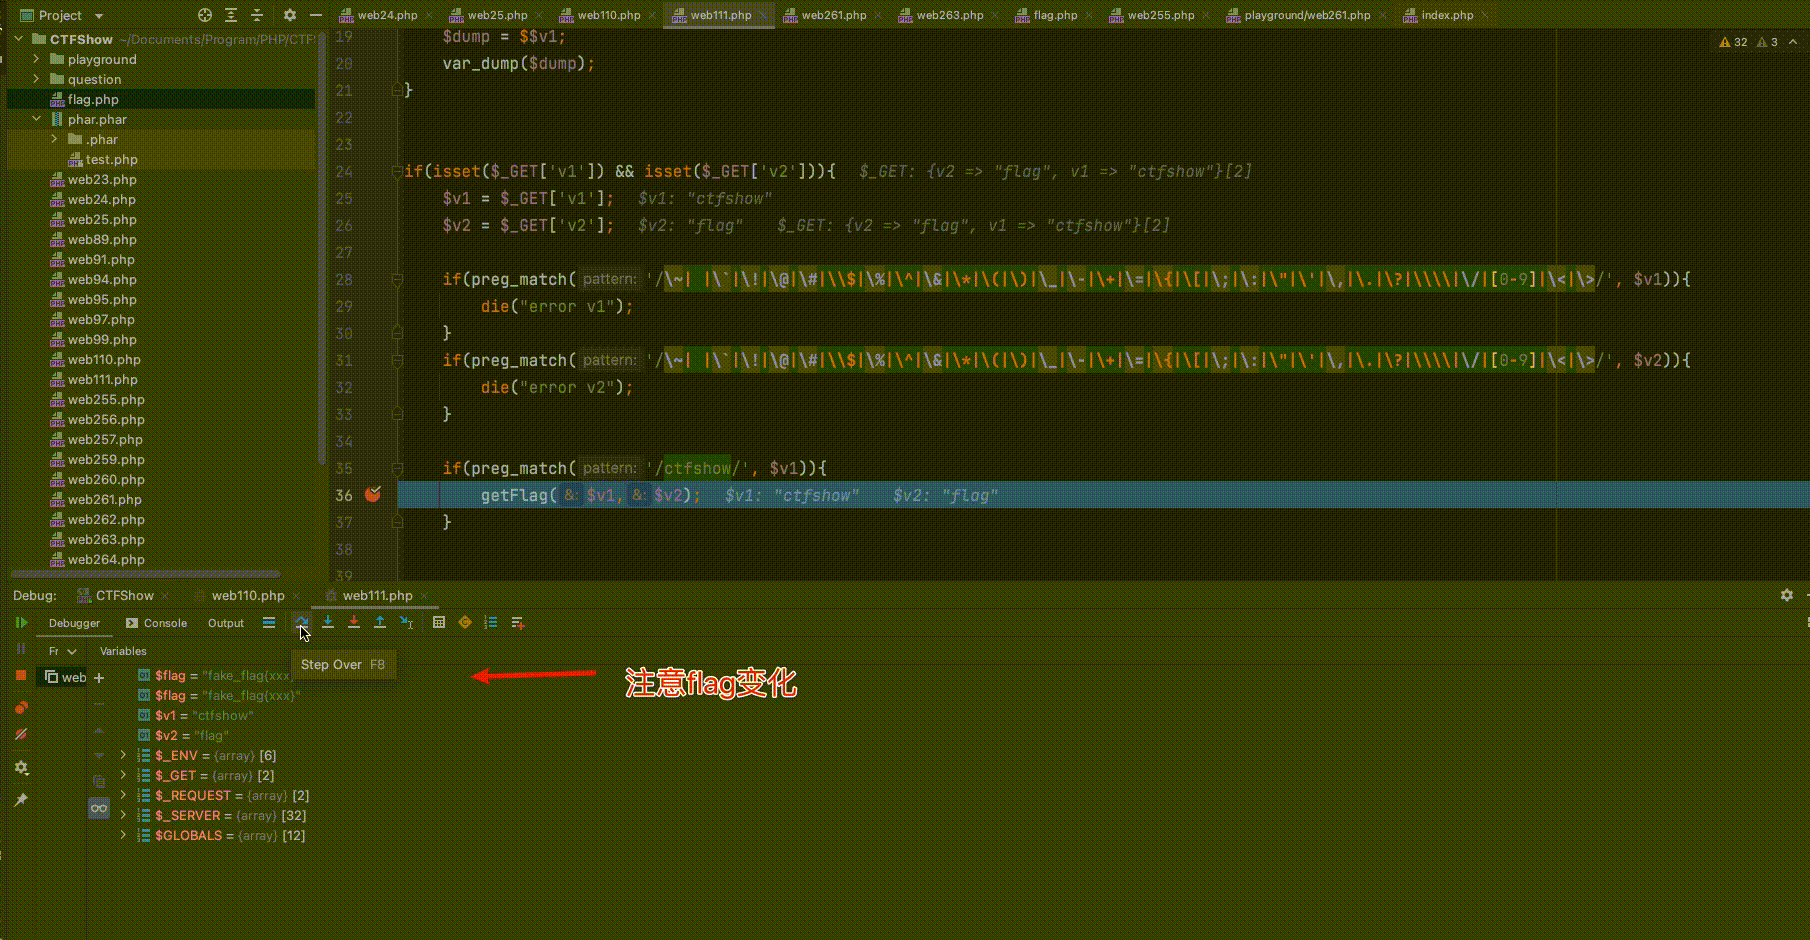Expand the playground folder in Project panel
The height and width of the screenshot is (940, 1810).
pos(36,59)
